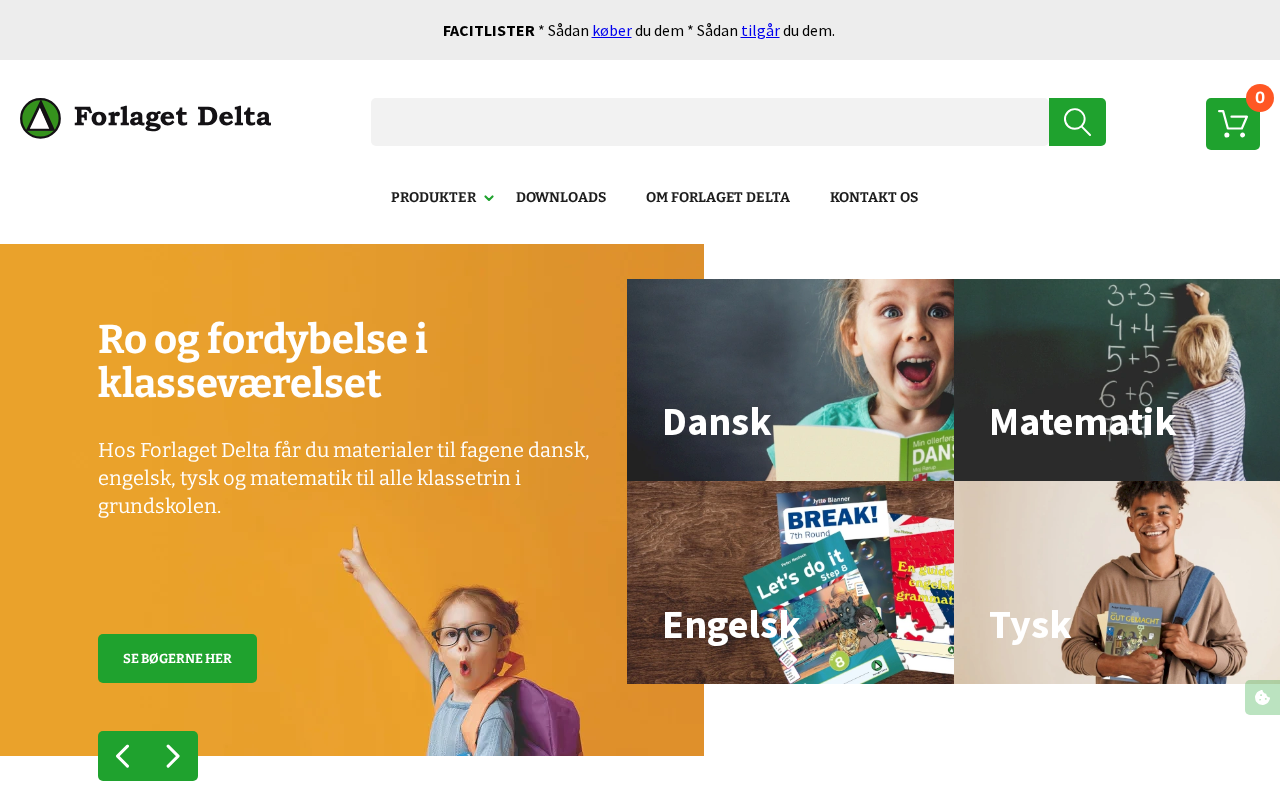Screen dimensions: 1280x800
Task: Click the Forlaget Delta logo
Action: (146, 118)
